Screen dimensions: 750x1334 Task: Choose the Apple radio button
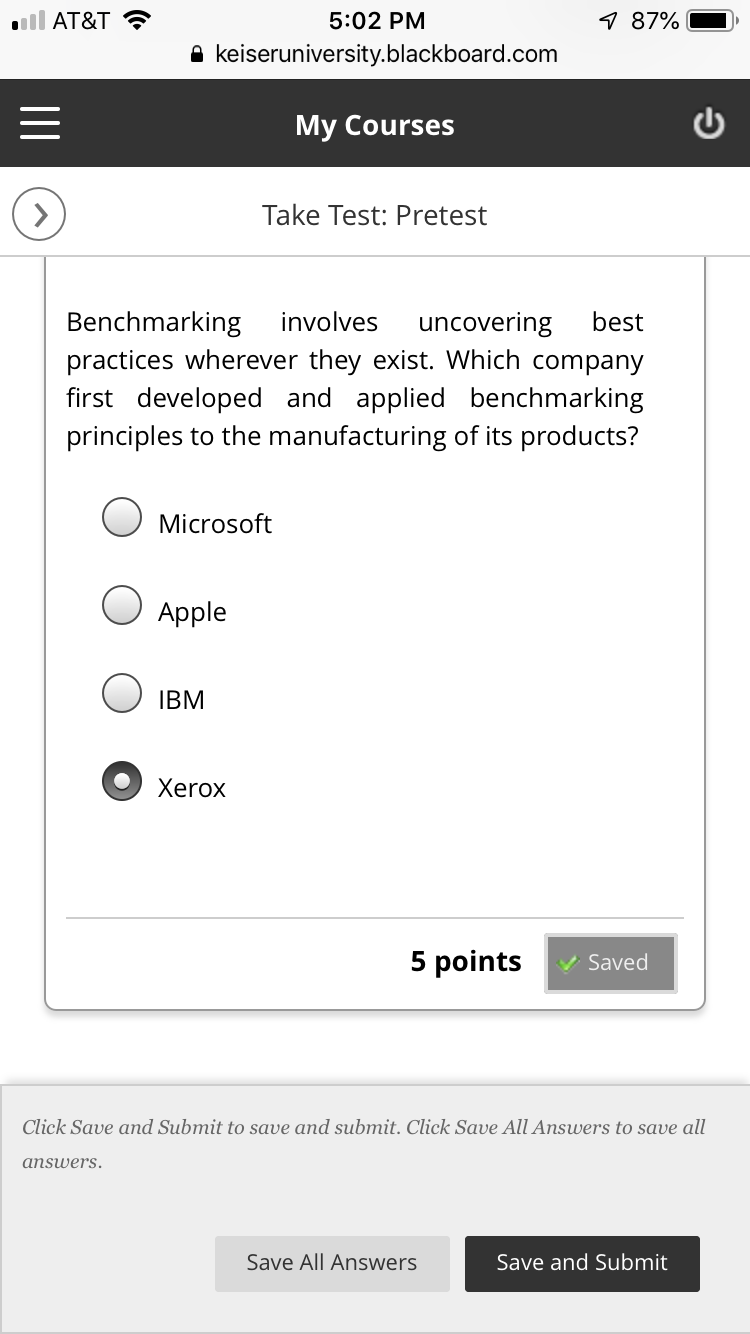click(122, 605)
